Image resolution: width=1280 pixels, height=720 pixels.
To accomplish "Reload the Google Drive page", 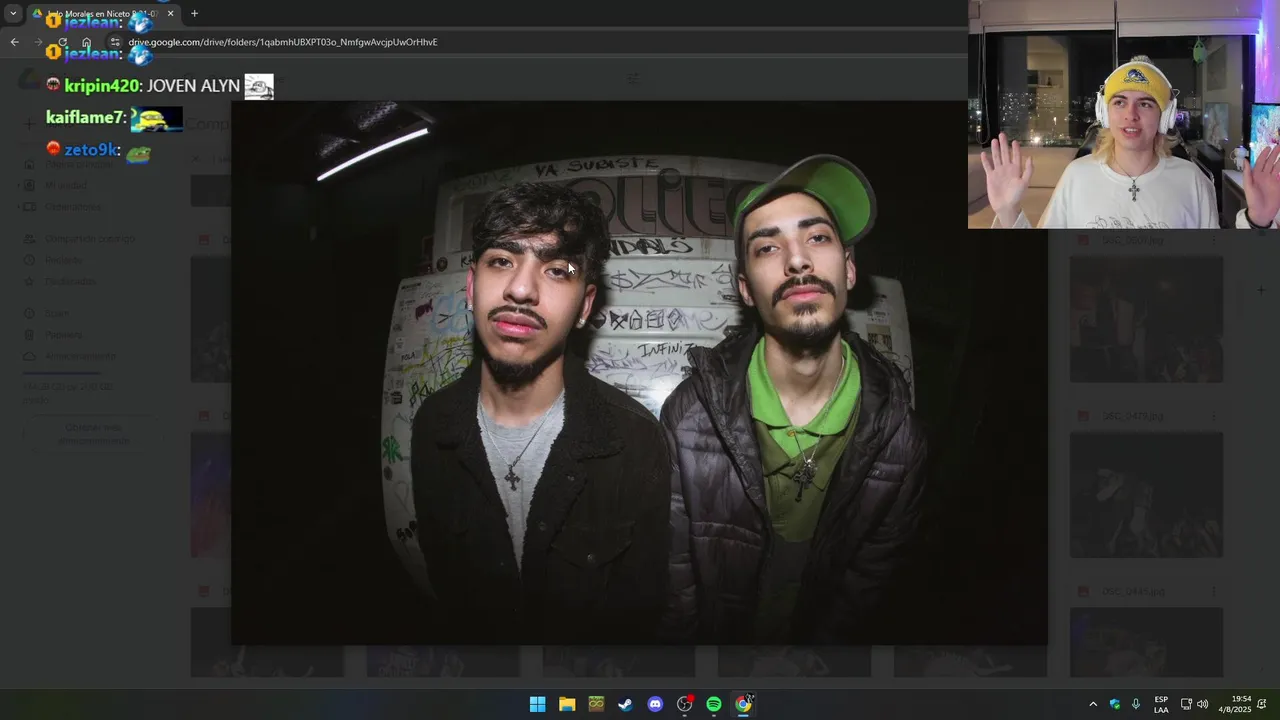I will click(62, 42).
